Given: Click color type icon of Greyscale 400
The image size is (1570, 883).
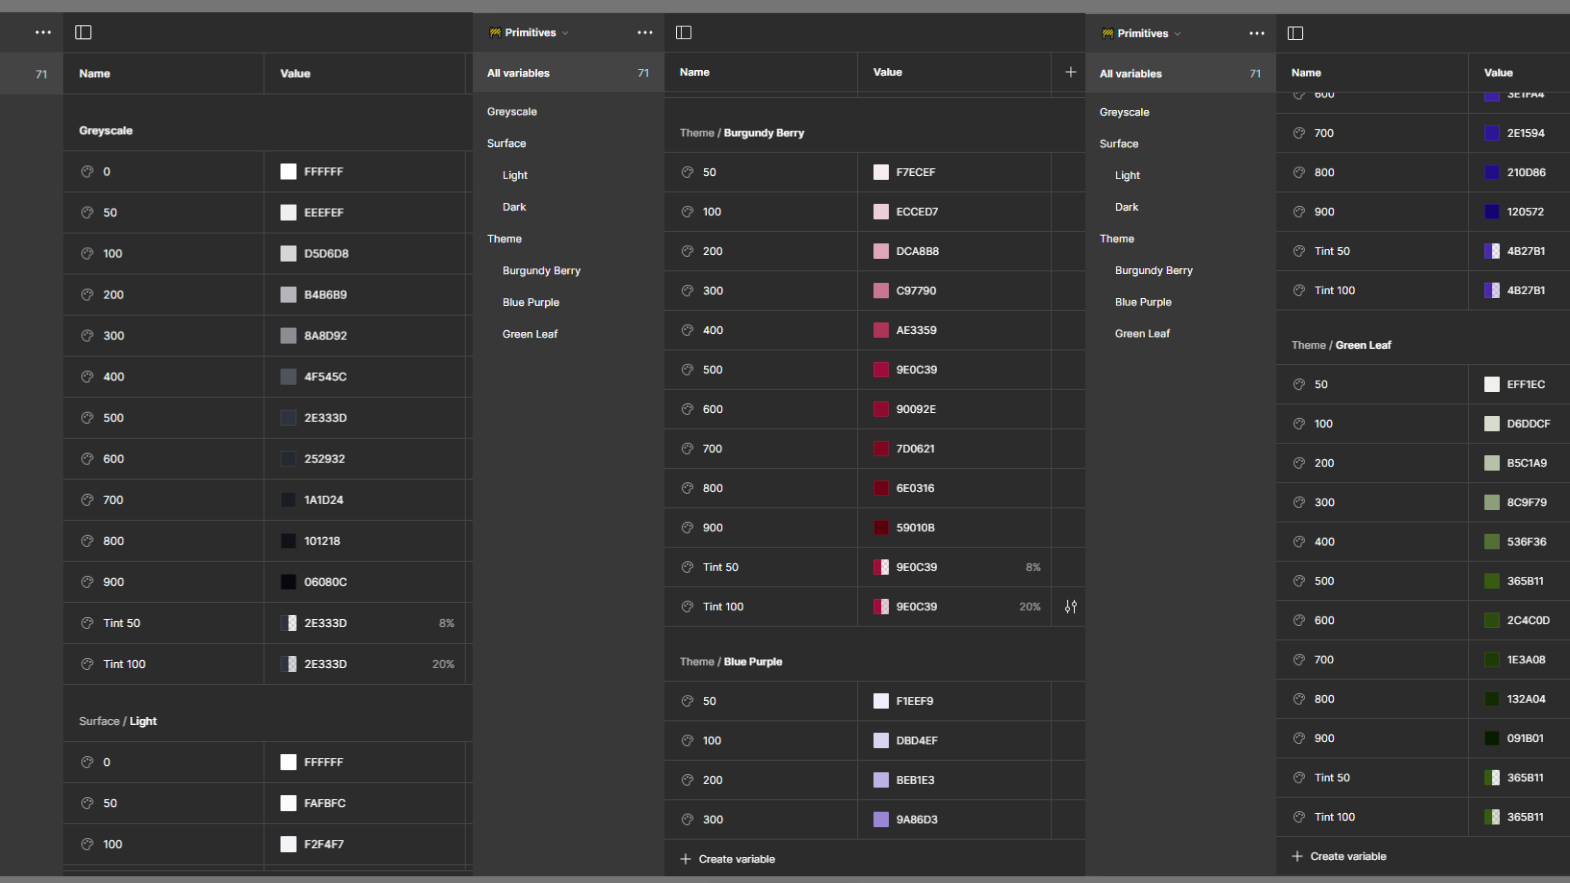Looking at the screenshot, I should (87, 377).
